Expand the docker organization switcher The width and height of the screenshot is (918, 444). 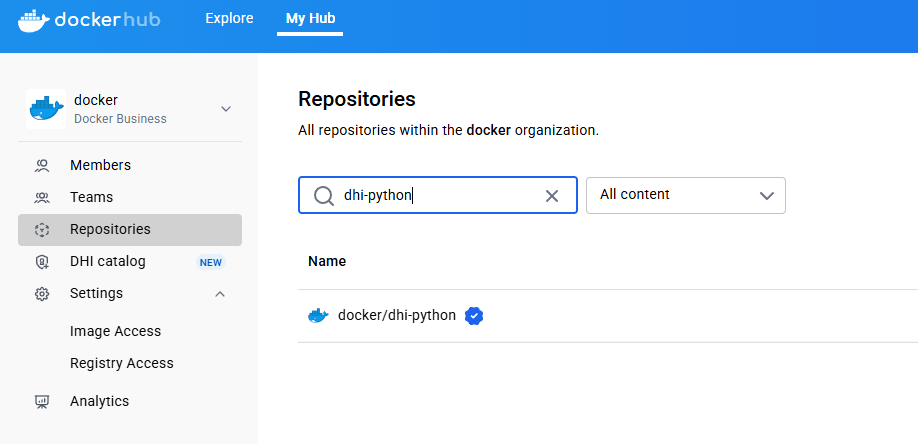226,109
